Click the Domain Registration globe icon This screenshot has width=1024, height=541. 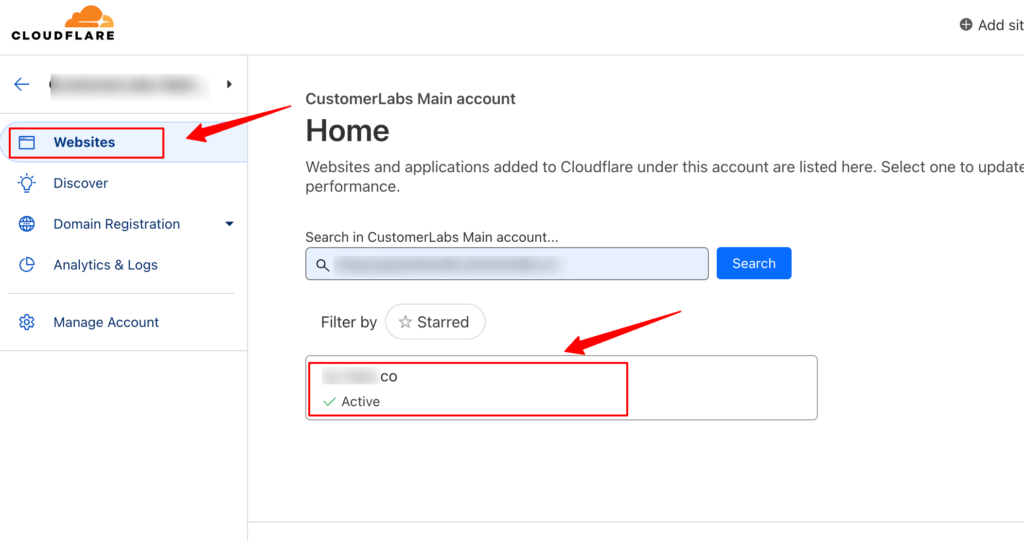coord(27,224)
